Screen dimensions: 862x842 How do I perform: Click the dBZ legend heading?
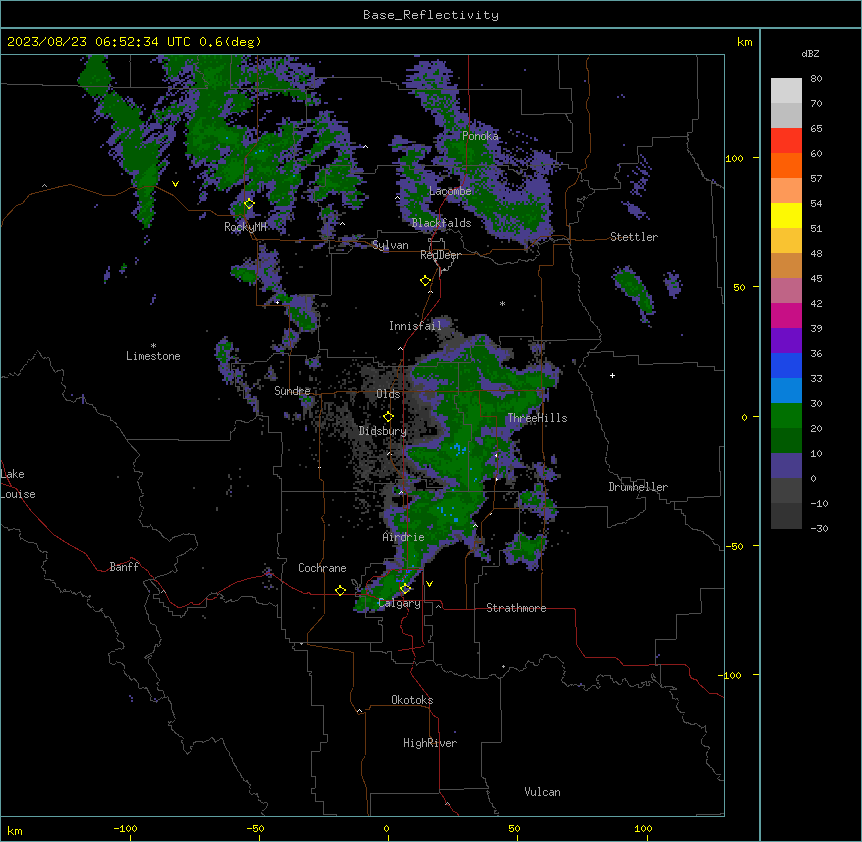[x=810, y=53]
